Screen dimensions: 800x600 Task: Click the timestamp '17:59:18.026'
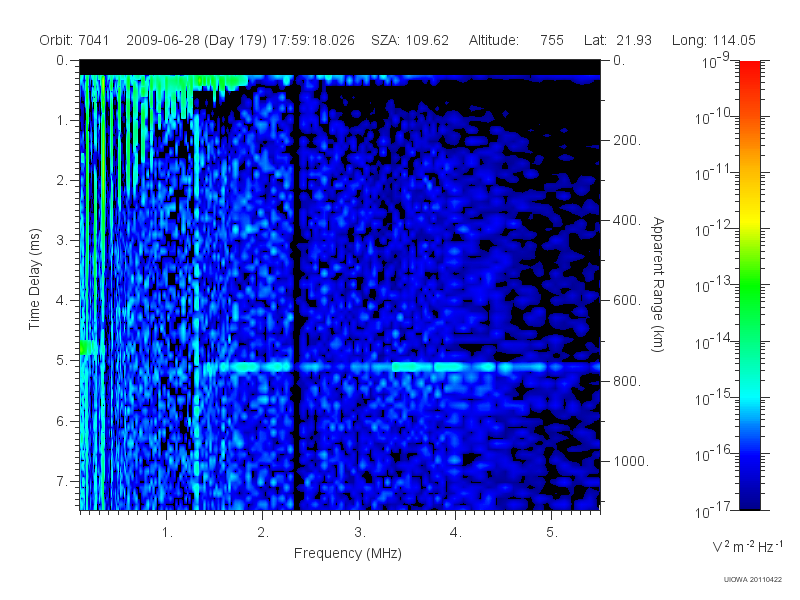point(313,40)
